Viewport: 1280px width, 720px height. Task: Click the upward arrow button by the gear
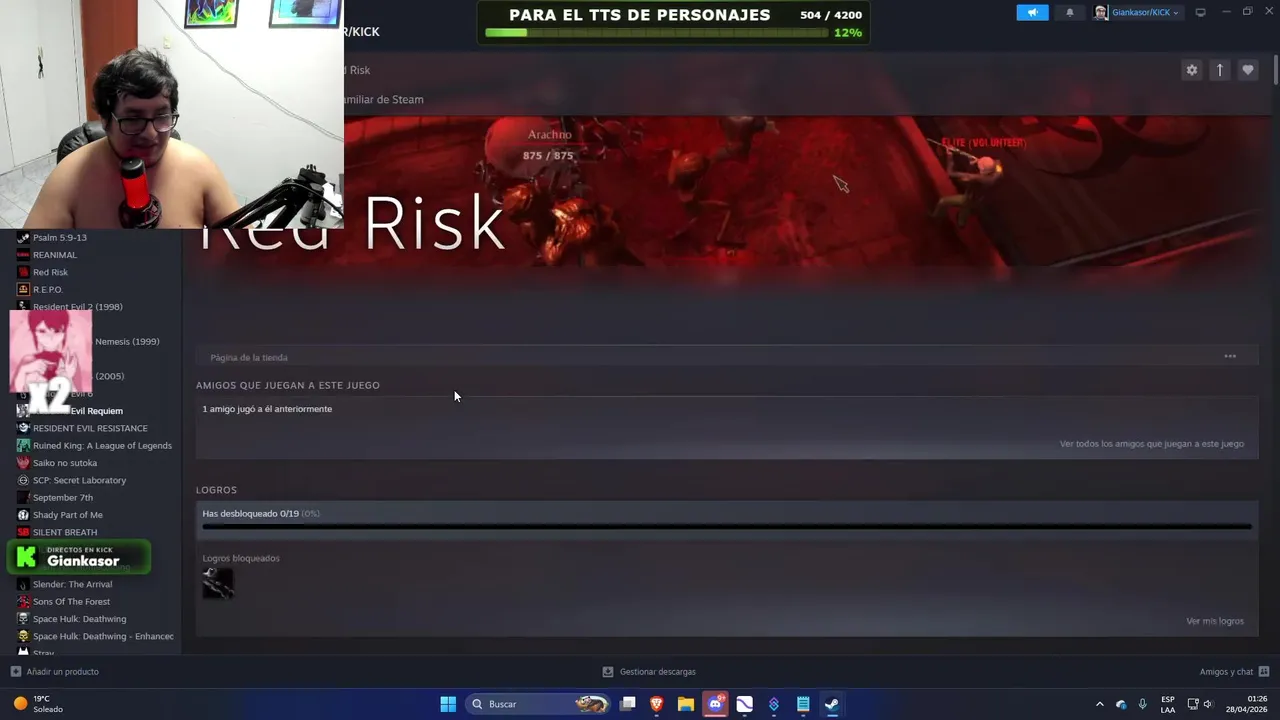coord(1219,70)
